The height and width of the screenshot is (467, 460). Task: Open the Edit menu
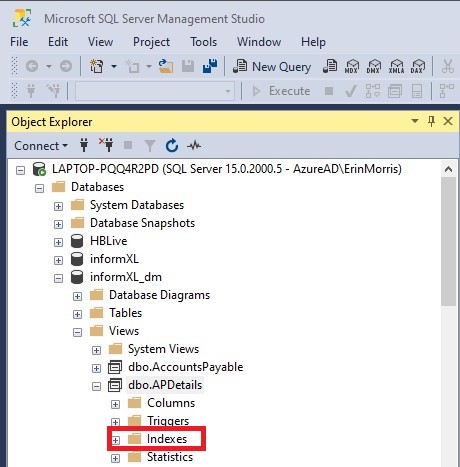tap(58, 42)
